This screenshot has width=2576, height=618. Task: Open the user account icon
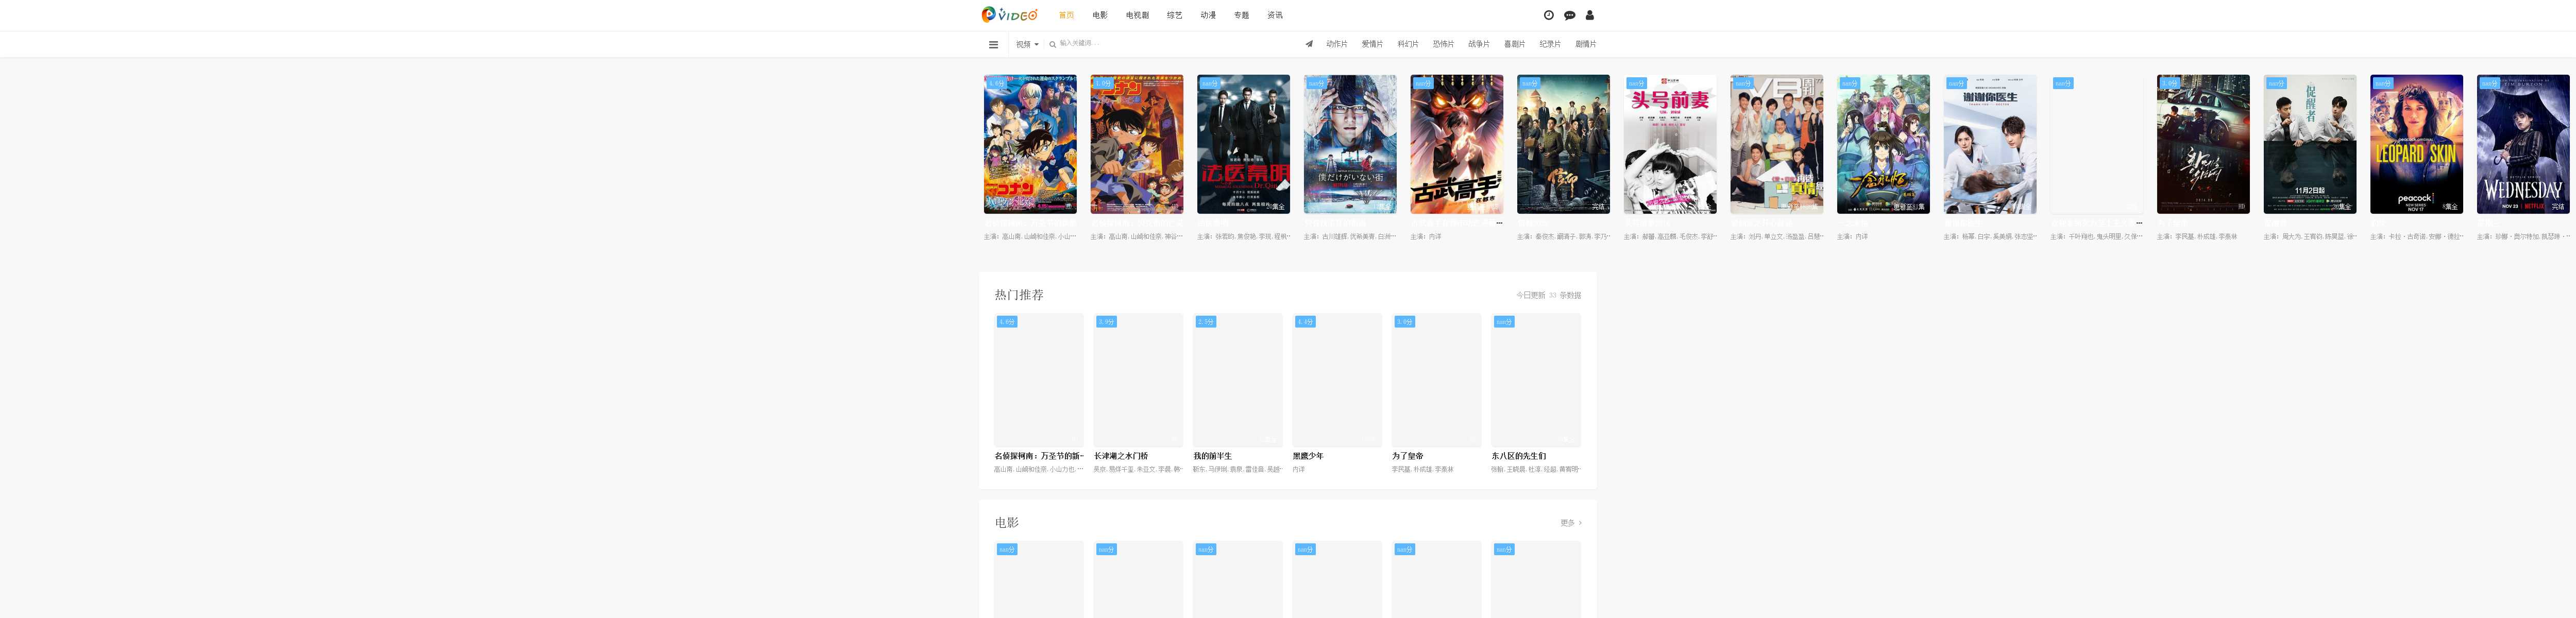click(x=1590, y=15)
